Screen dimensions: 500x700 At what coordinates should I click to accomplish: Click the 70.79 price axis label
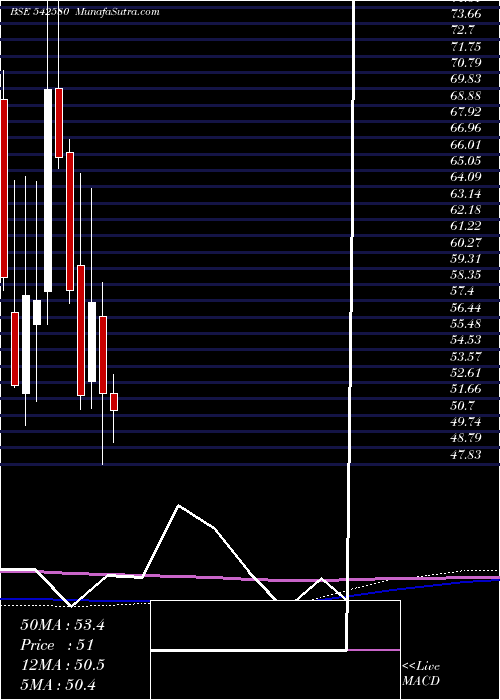click(466, 63)
